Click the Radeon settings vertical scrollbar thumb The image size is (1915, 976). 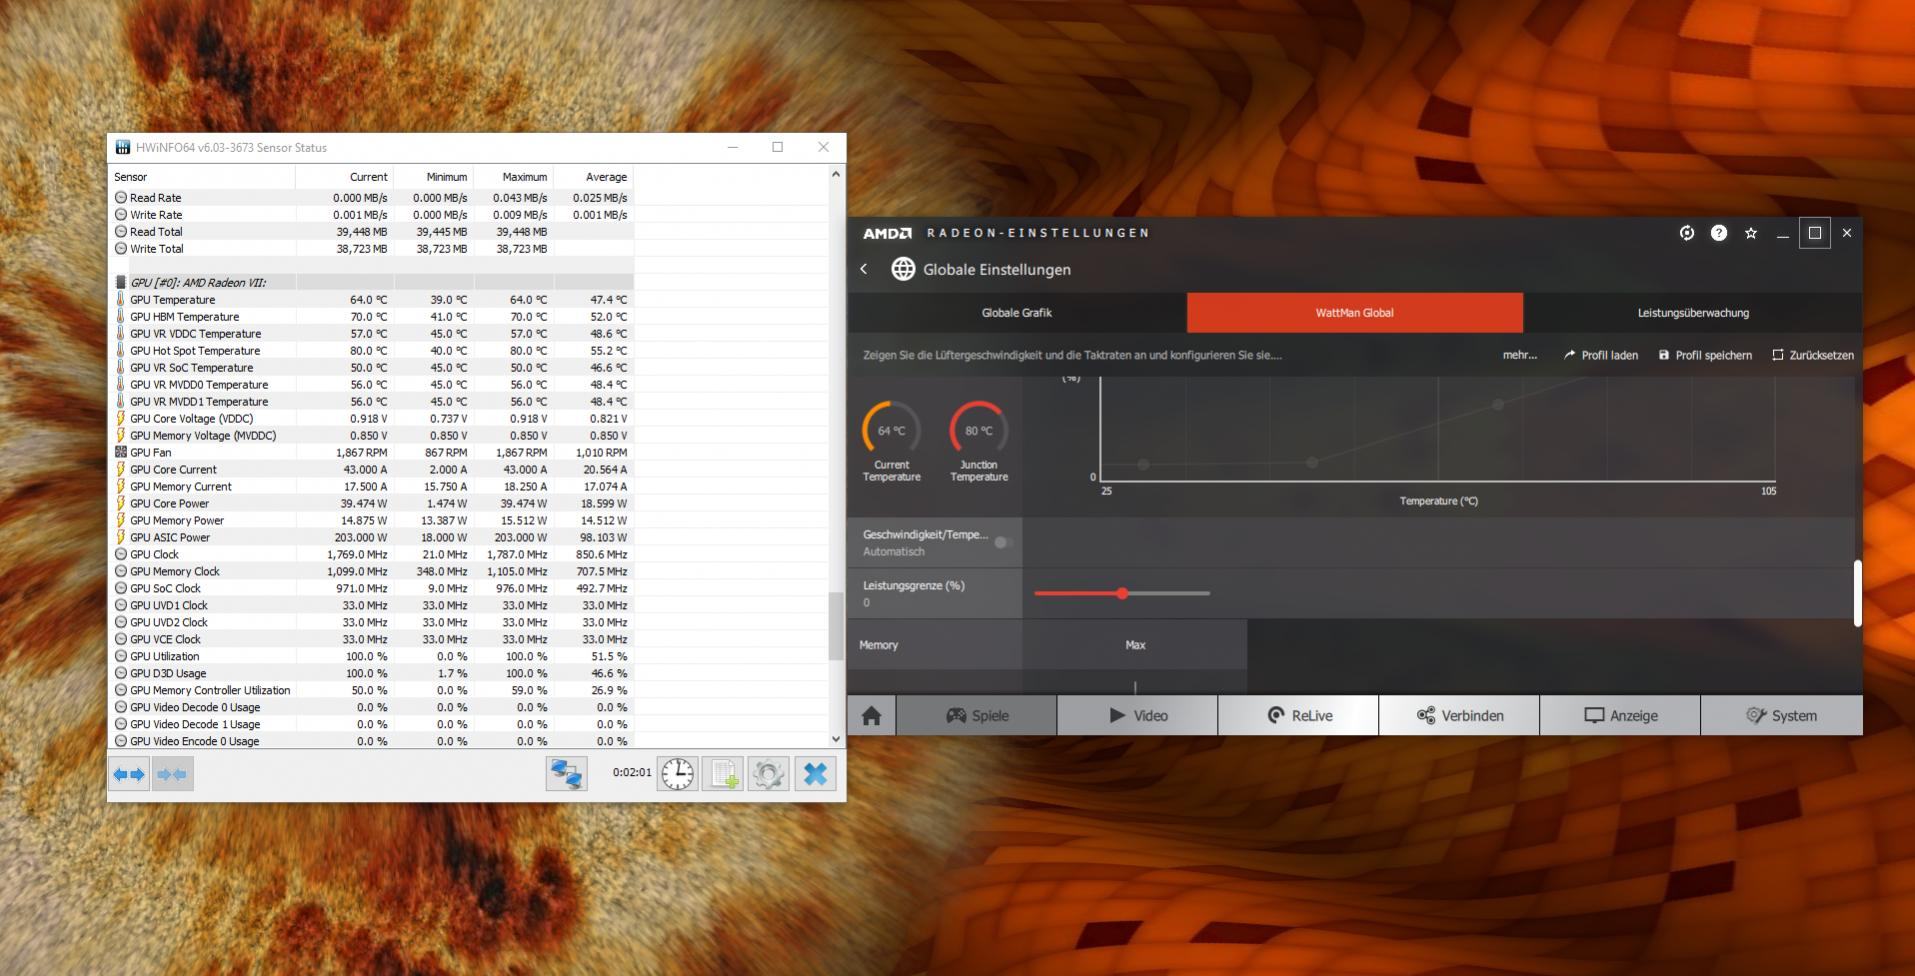(1857, 593)
